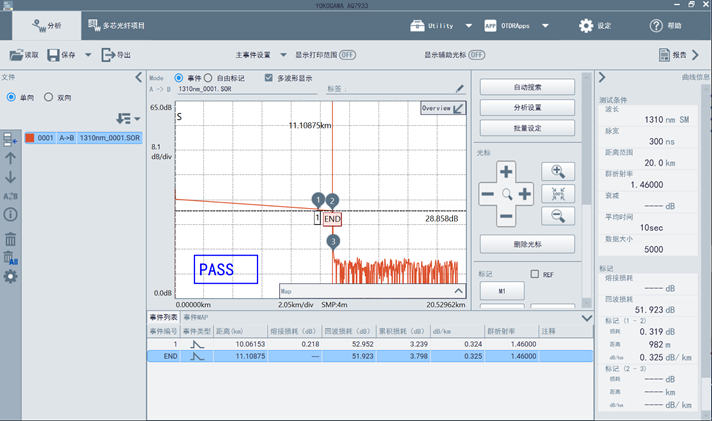Image resolution: width=712 pixels, height=421 pixels.
Task: Switch to the 事件MAP tab
Action: pyautogui.click(x=197, y=317)
